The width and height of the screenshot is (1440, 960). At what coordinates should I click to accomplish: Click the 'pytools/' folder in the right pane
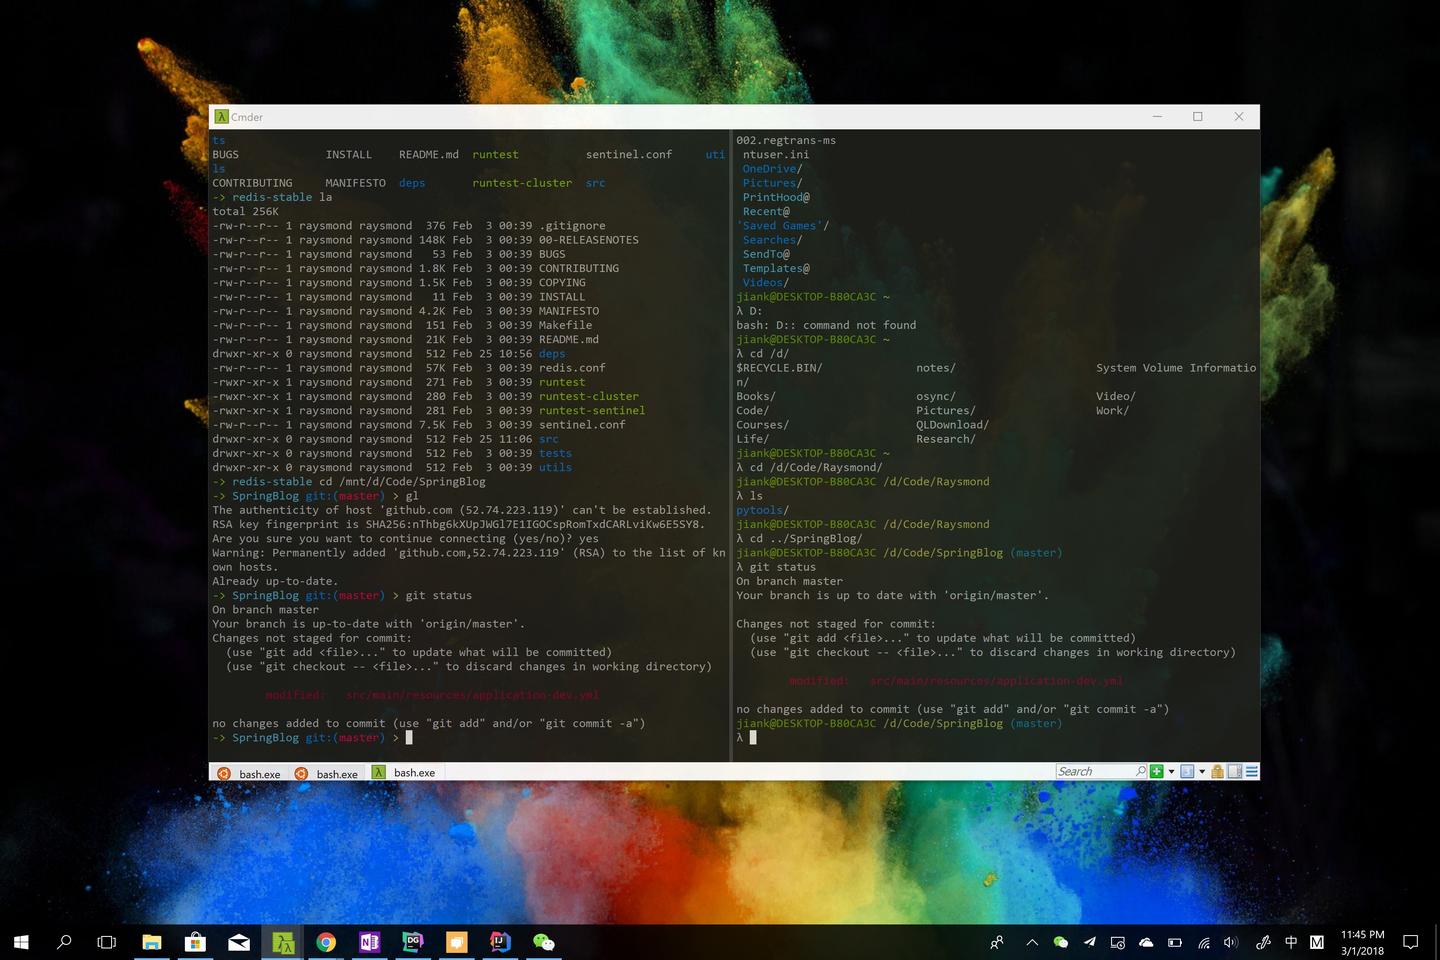point(762,511)
